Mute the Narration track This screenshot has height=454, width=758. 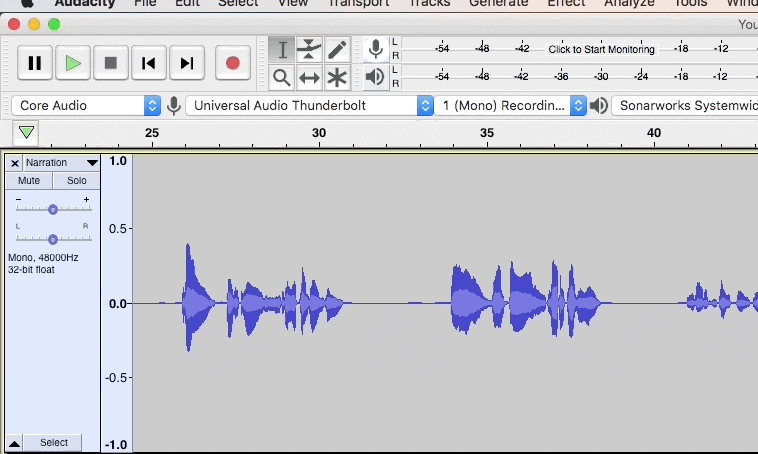point(29,181)
